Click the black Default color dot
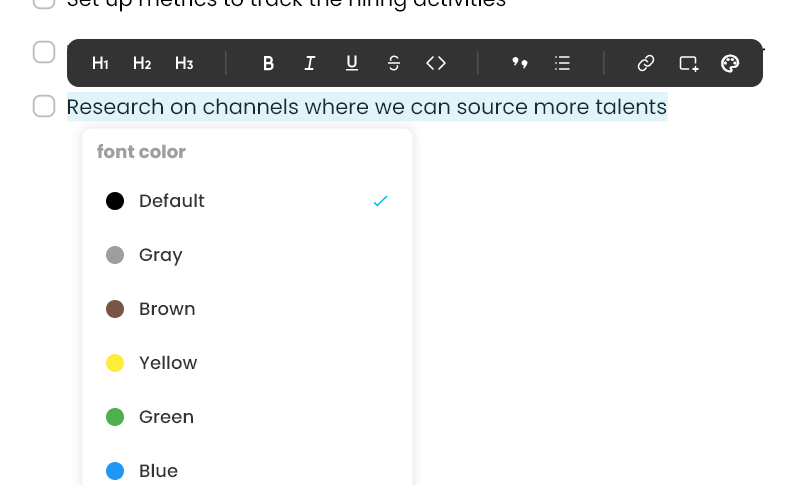 coord(115,201)
